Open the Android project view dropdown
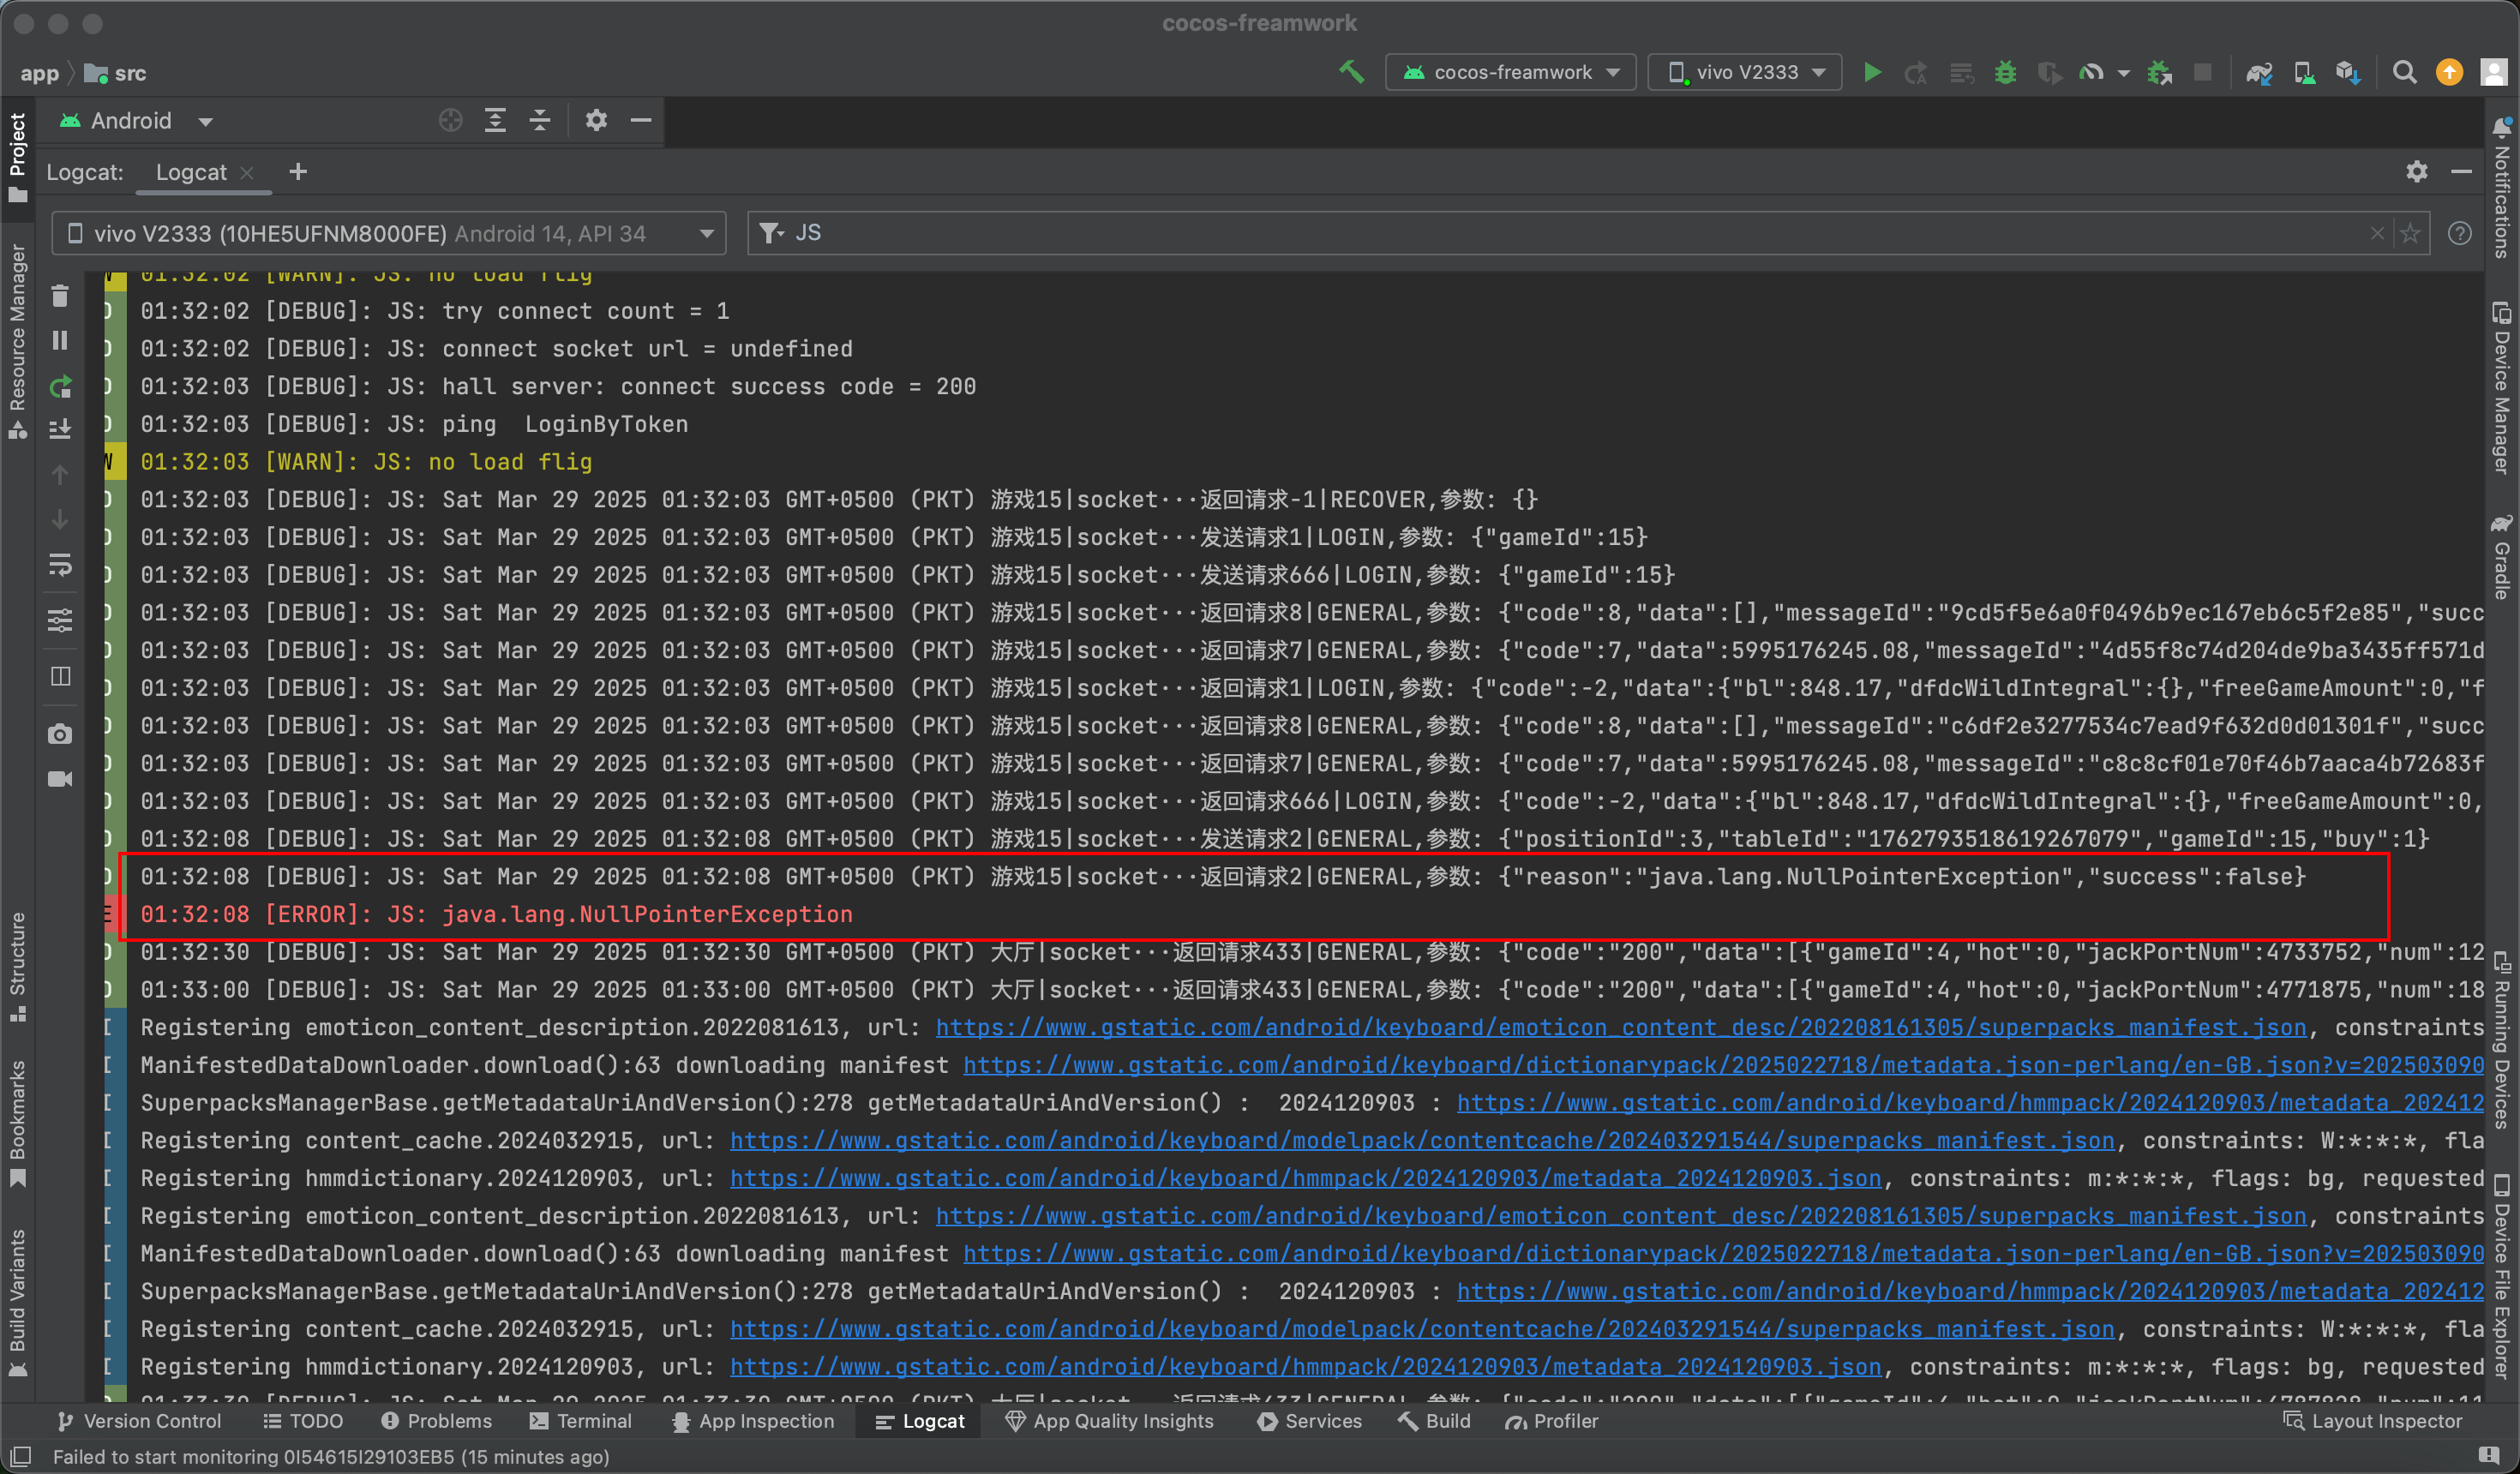2520x1474 pixels. tap(136, 121)
